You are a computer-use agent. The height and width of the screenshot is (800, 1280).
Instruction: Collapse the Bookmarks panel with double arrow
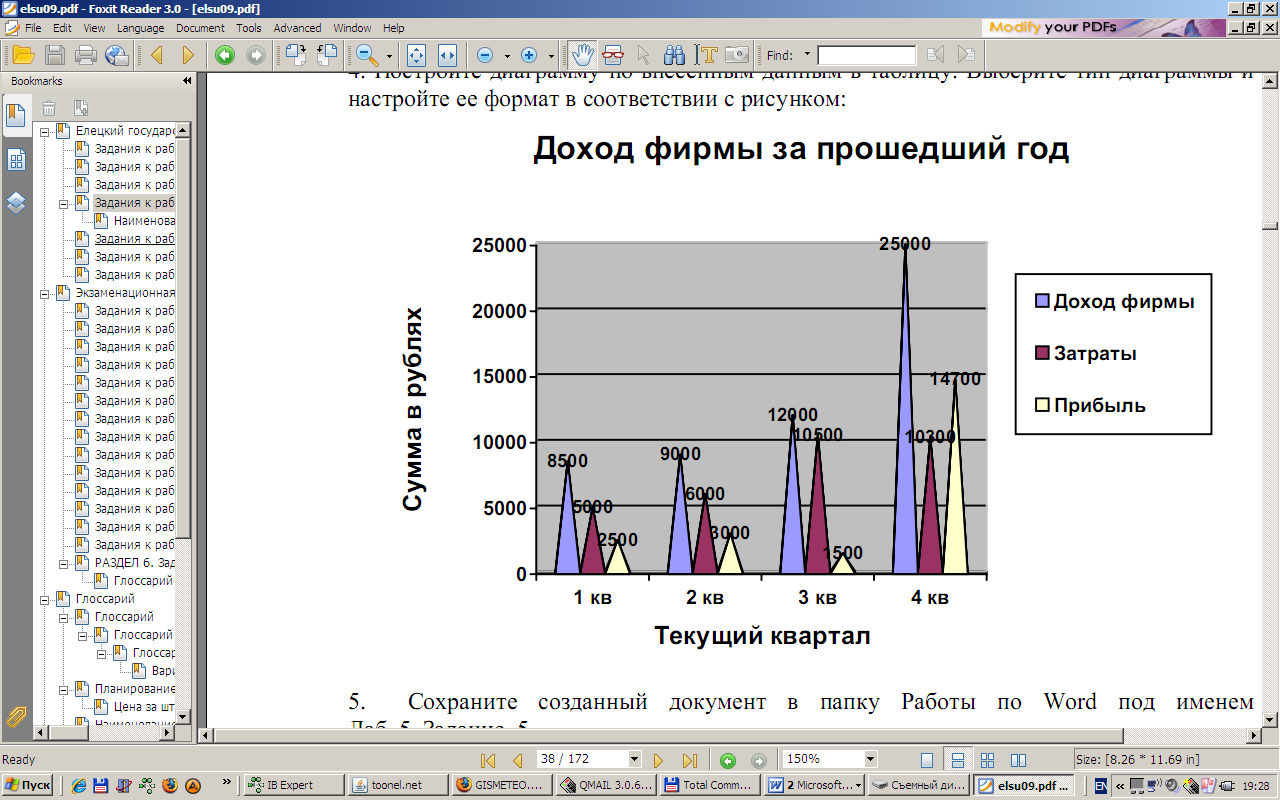pos(186,81)
